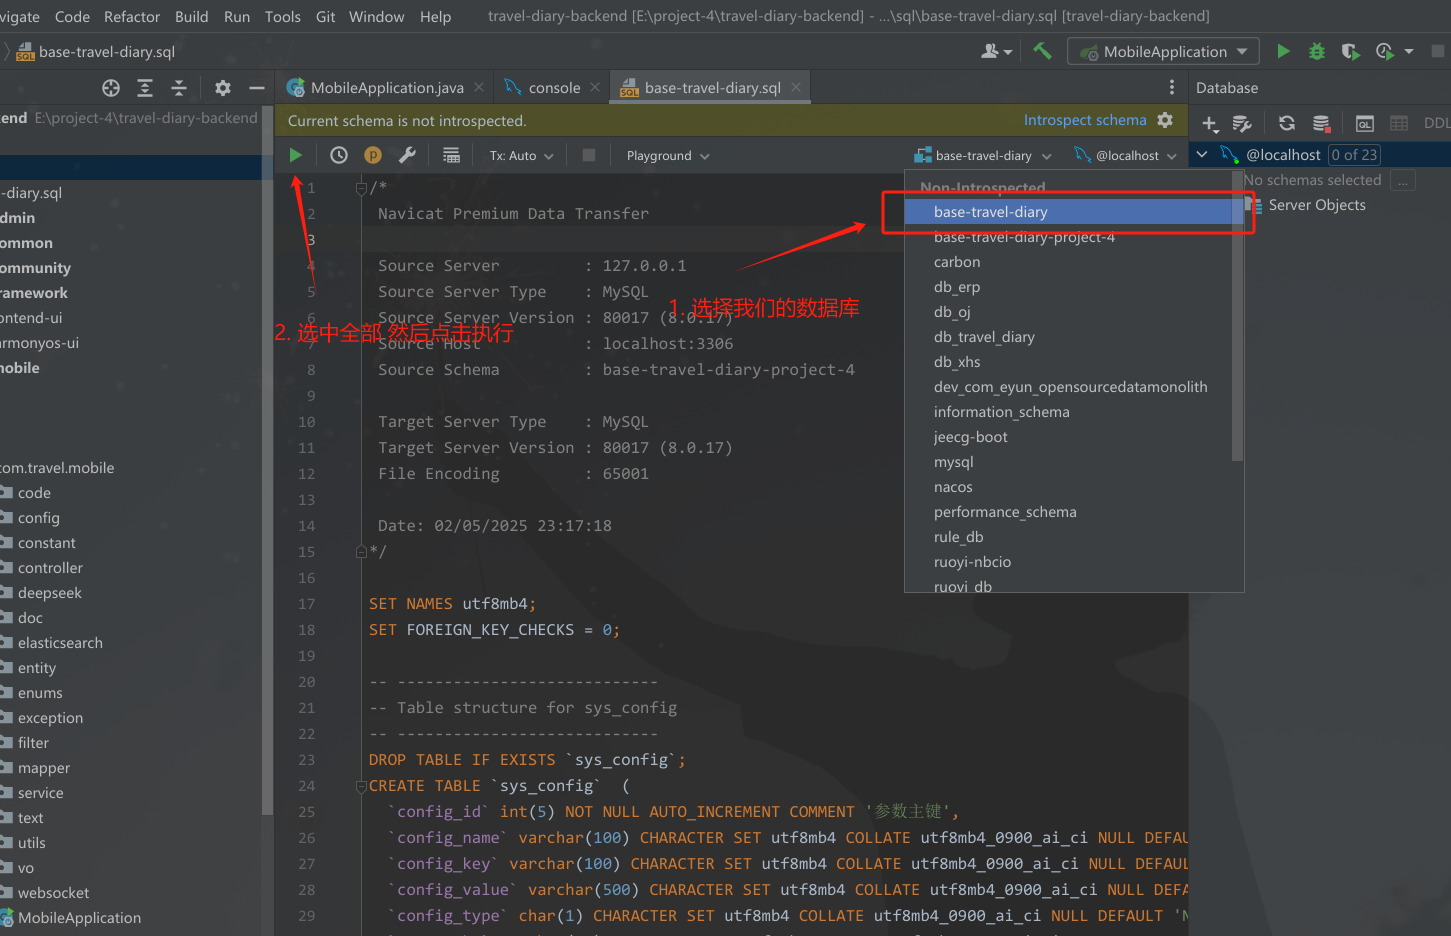Debug MobileApplication with the bug icon
The width and height of the screenshot is (1451, 936).
(x=1317, y=51)
